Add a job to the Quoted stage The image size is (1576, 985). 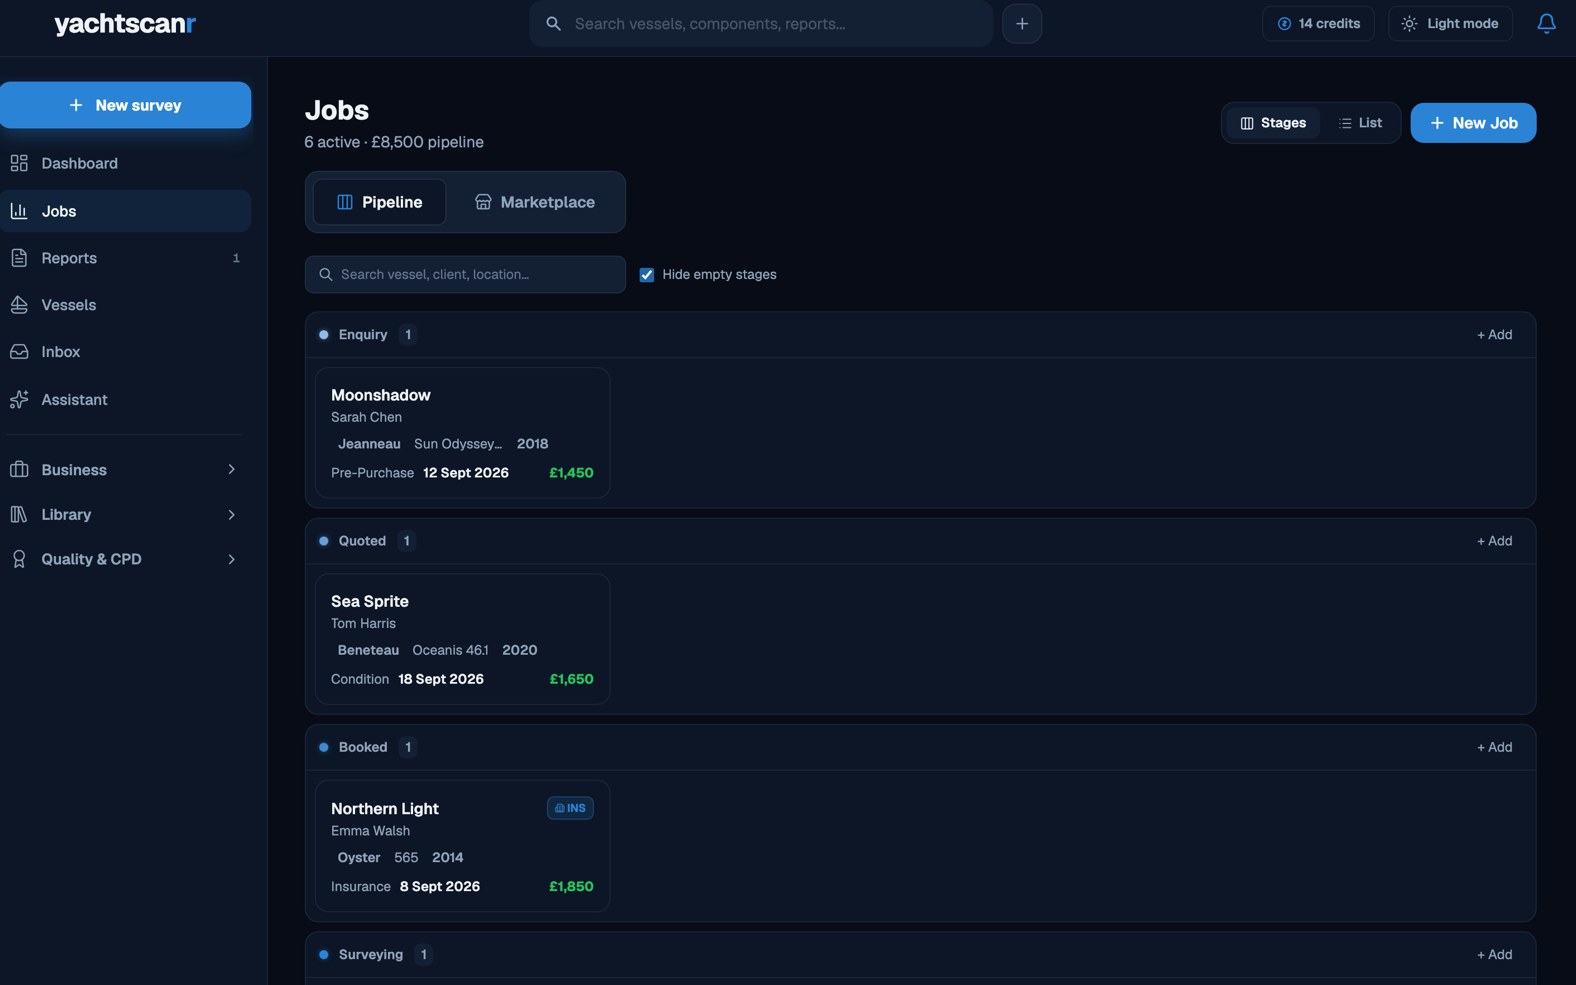(x=1494, y=541)
